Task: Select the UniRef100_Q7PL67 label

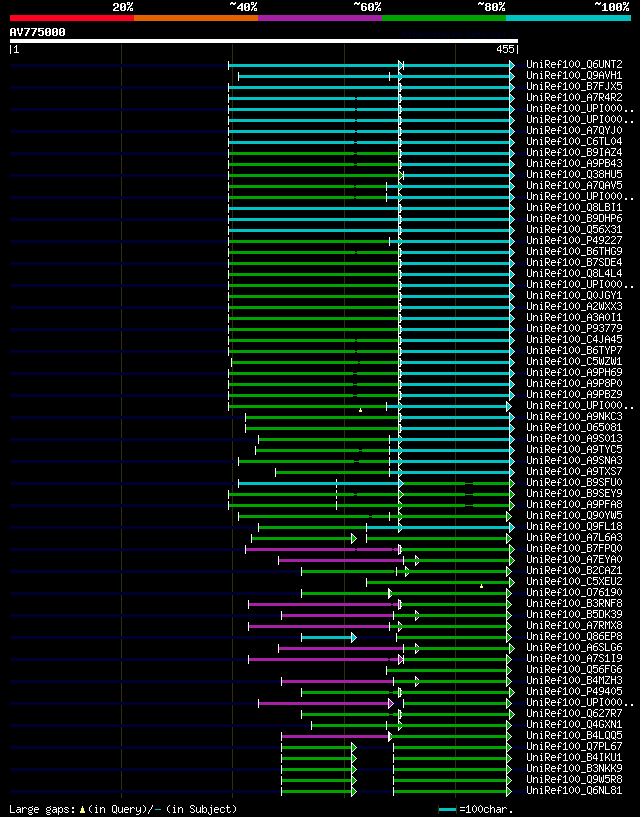Action: [x=574, y=747]
